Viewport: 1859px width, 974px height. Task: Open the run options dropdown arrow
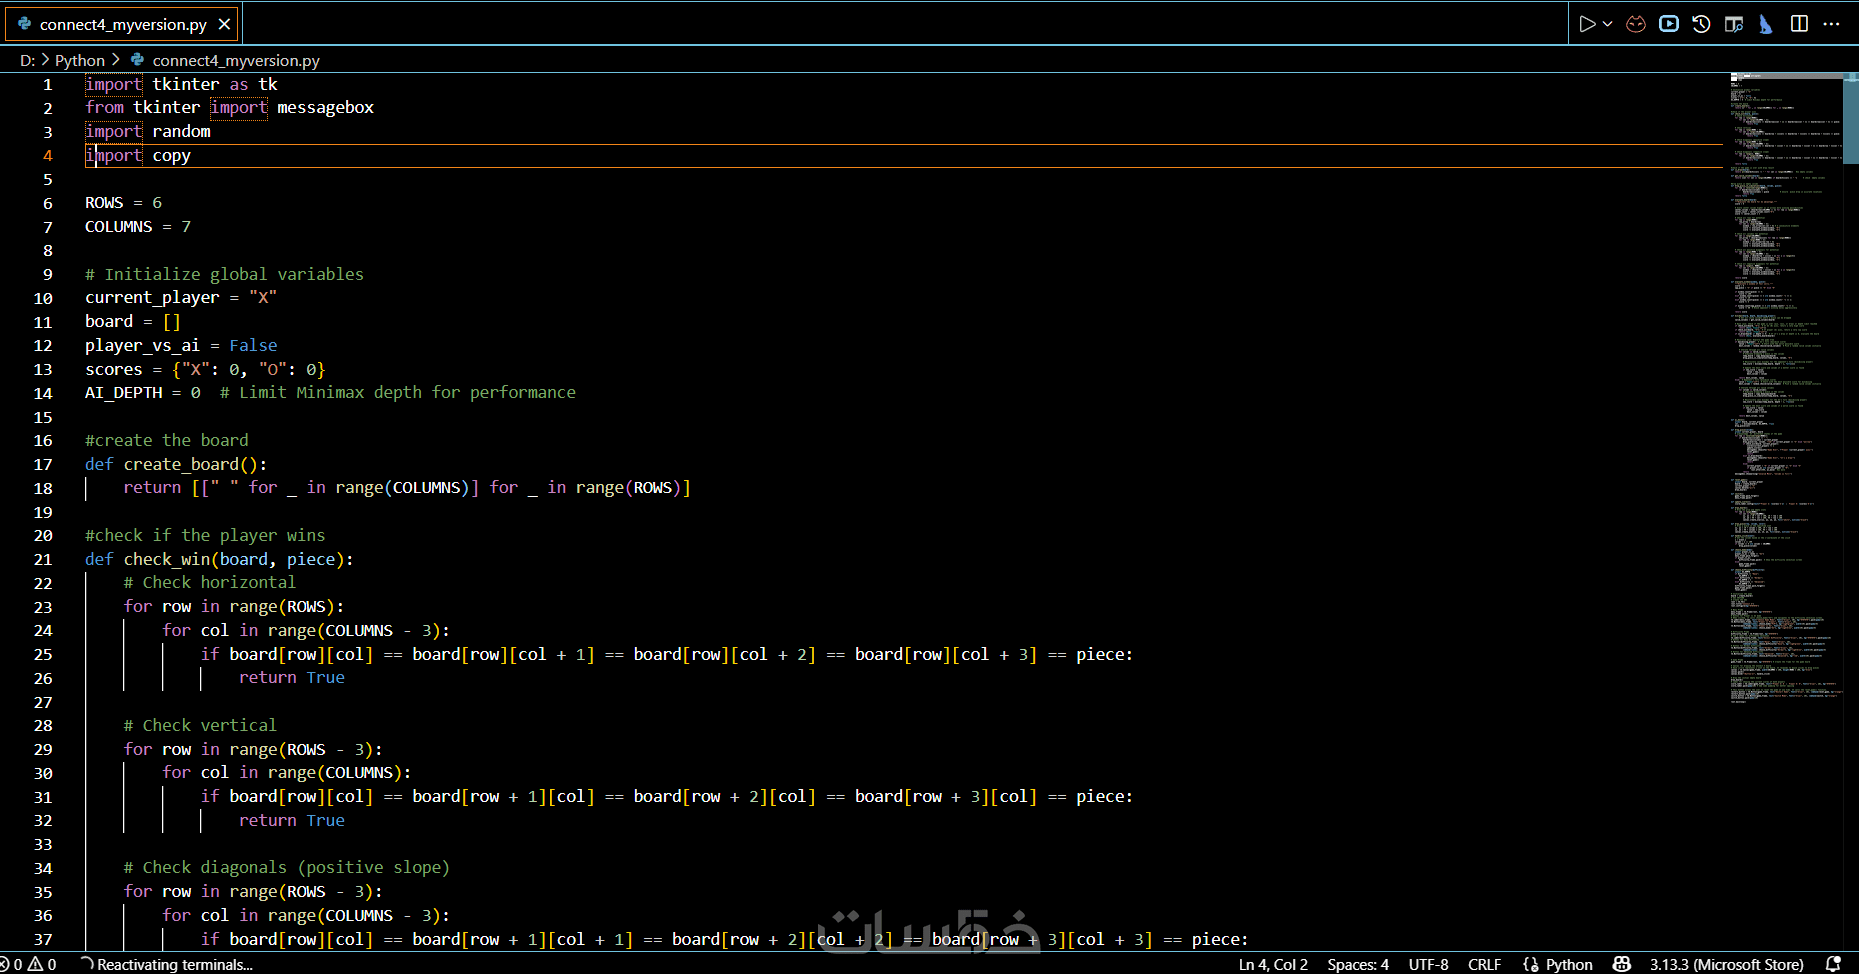[x=1608, y=24]
